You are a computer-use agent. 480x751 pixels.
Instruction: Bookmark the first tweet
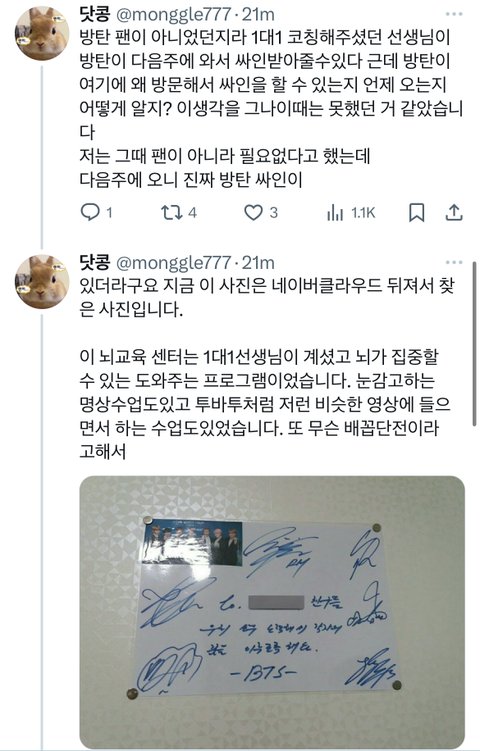(x=416, y=213)
